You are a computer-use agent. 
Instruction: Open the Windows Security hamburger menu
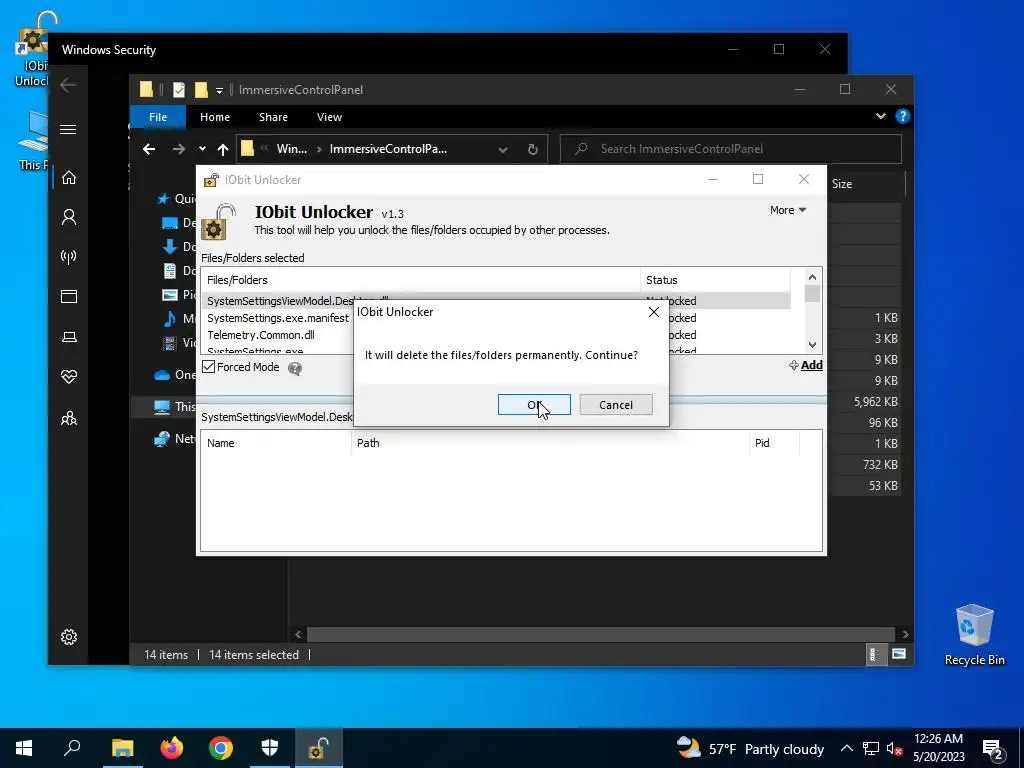69,129
